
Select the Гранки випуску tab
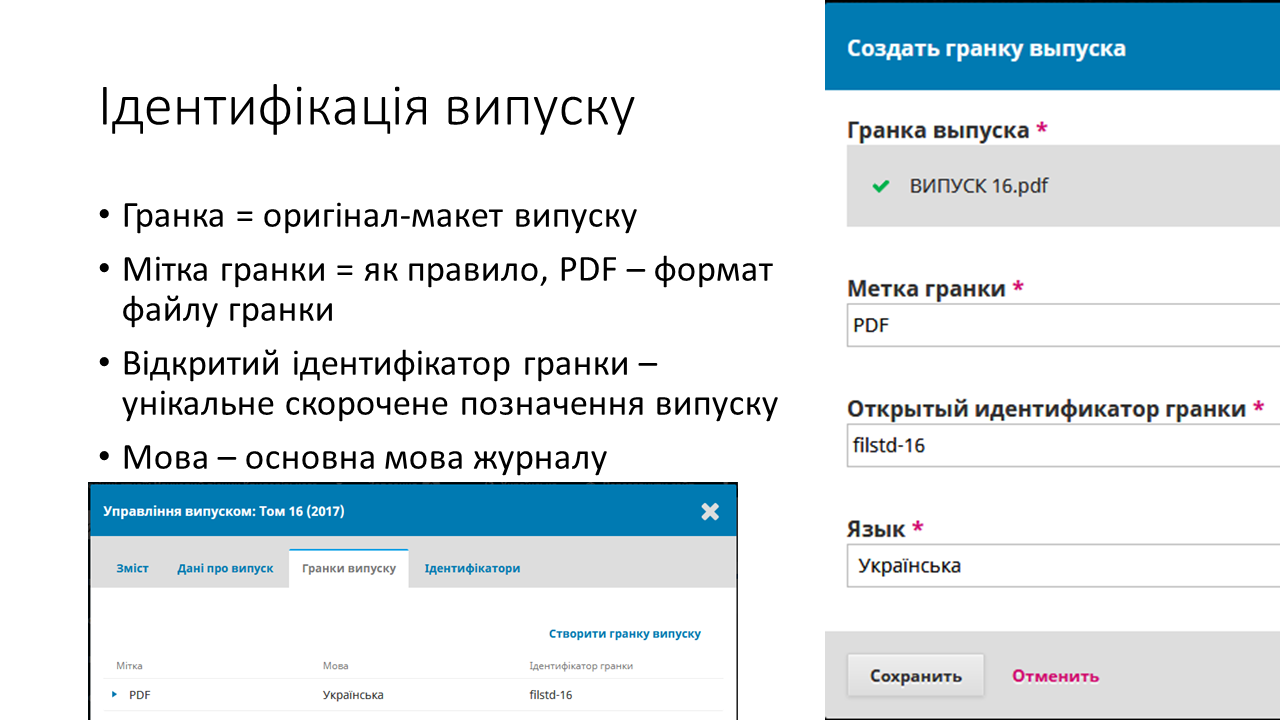[349, 568]
